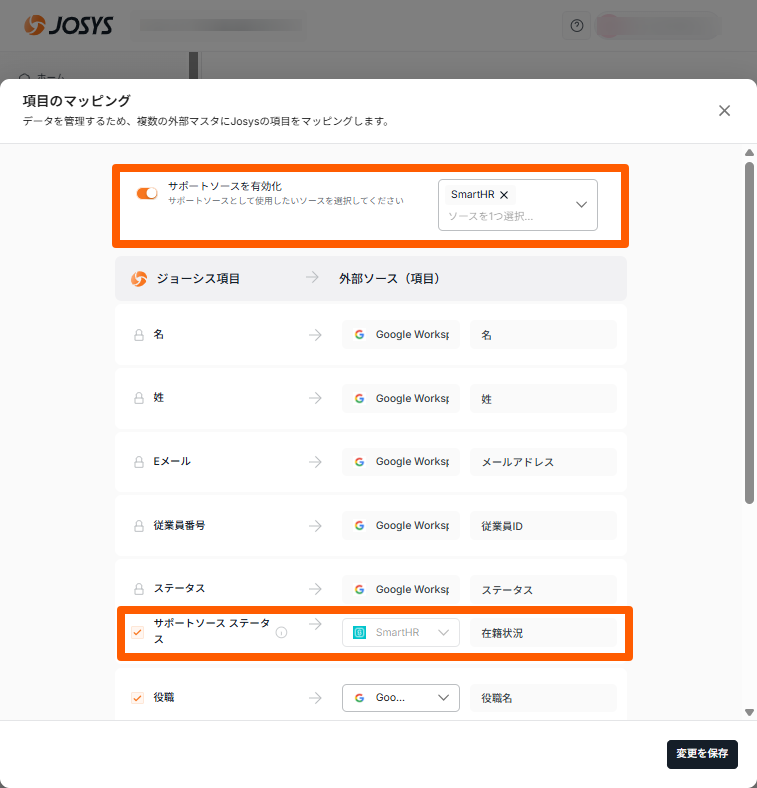Uncheck the 役職 checkbox
The width and height of the screenshot is (757, 788).
point(138,698)
